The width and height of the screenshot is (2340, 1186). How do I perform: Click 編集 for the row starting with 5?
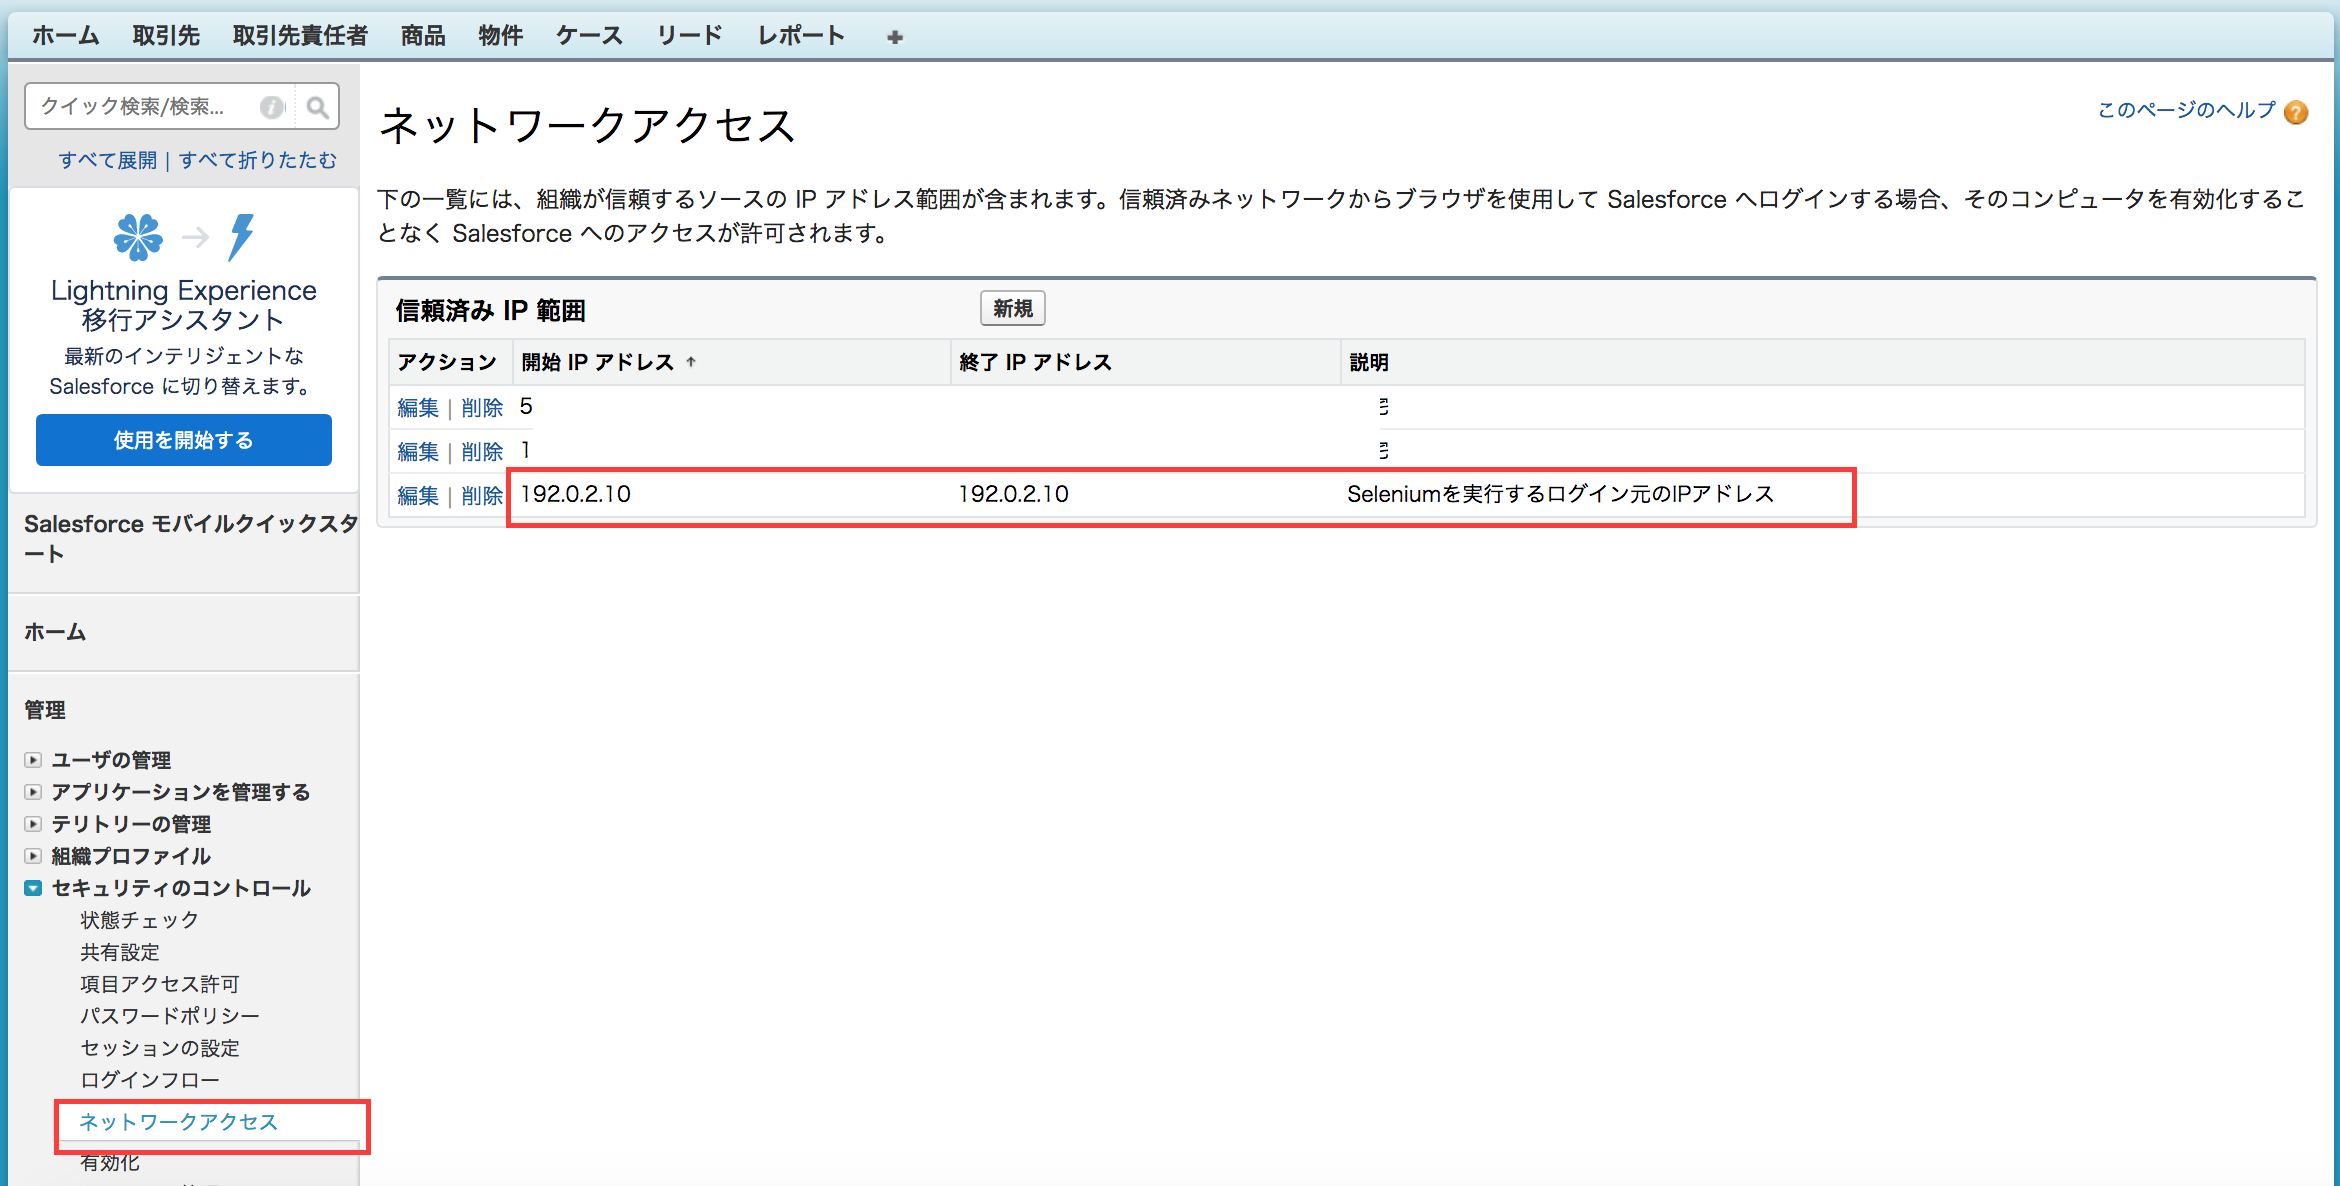tap(418, 408)
